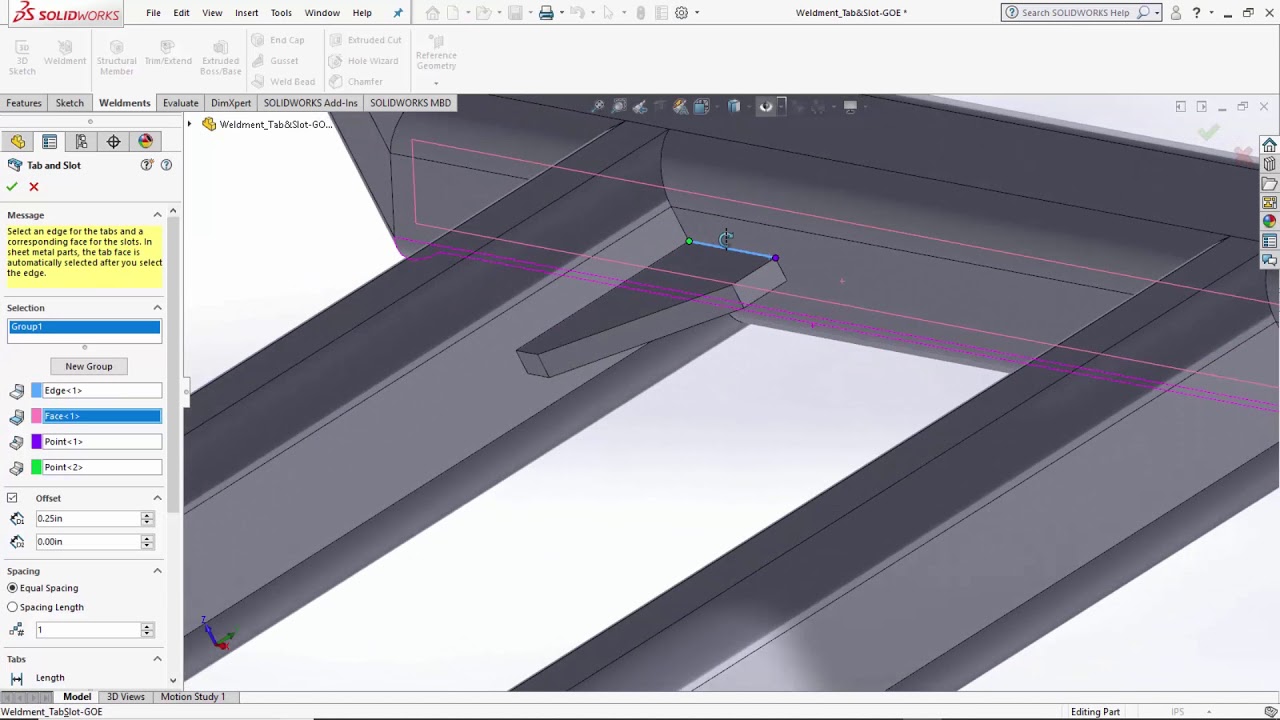This screenshot has height=720, width=1280.
Task: Expand the Weldment_Tab&Slot-GO flyout tree arrow
Action: [189, 124]
